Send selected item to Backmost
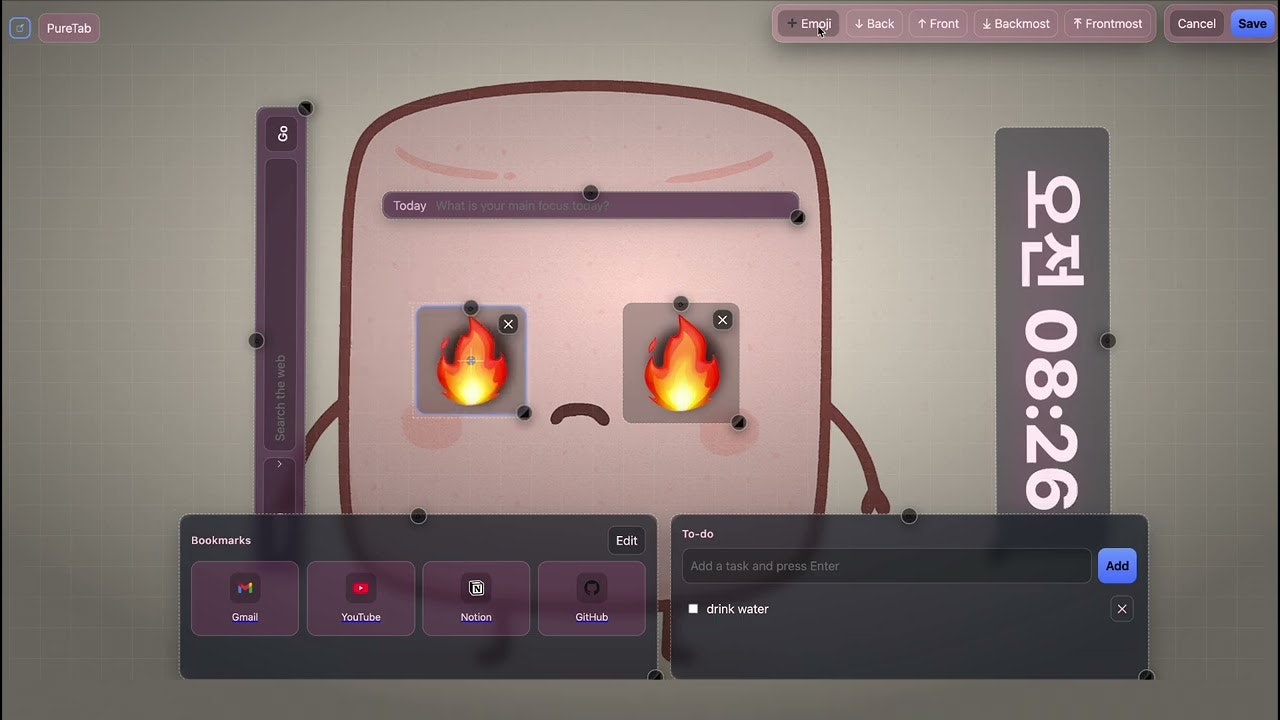The image size is (1280, 720). (x=1016, y=24)
